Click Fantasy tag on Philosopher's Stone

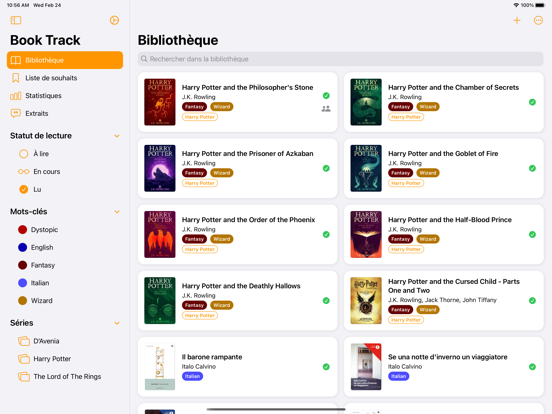coord(194,107)
